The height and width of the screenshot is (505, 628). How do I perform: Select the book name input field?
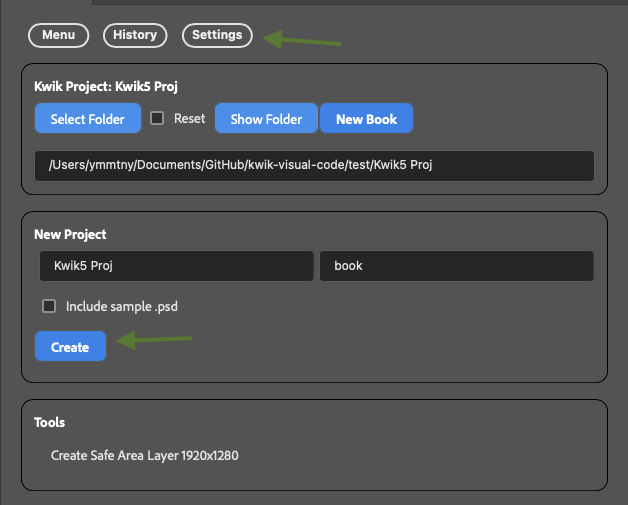pyautogui.click(x=457, y=266)
